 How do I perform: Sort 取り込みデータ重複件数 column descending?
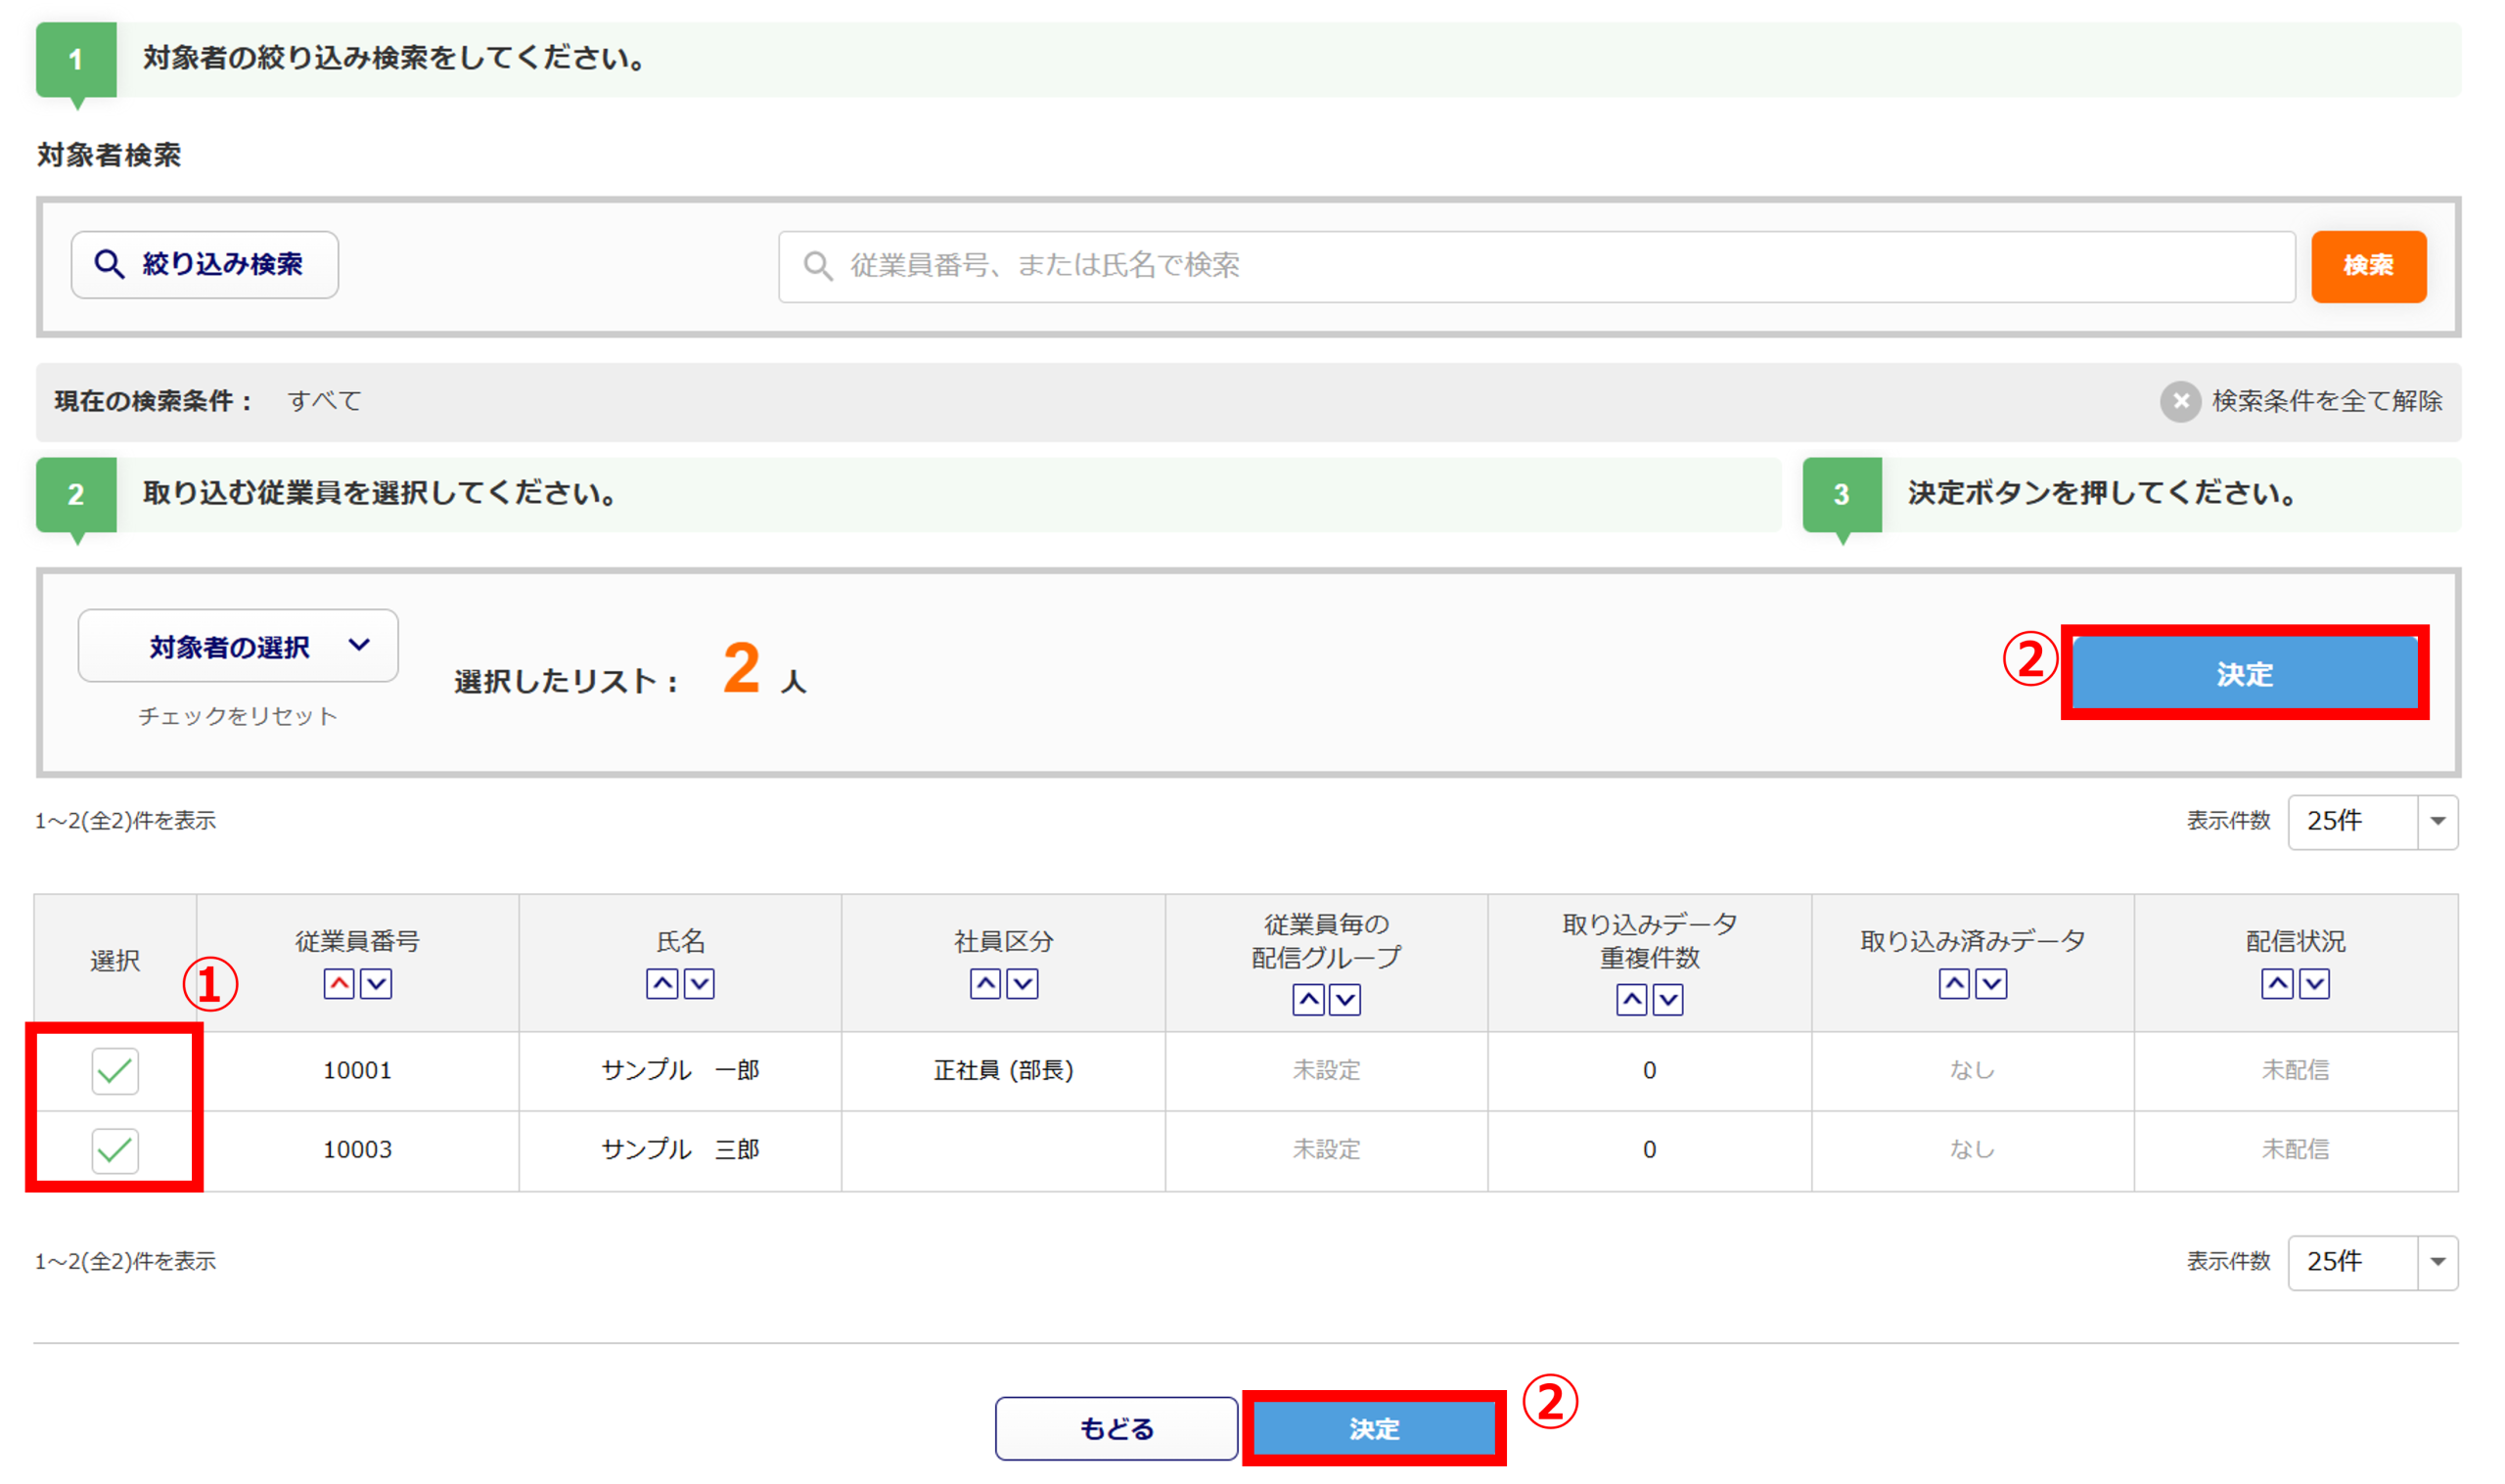1668,999
